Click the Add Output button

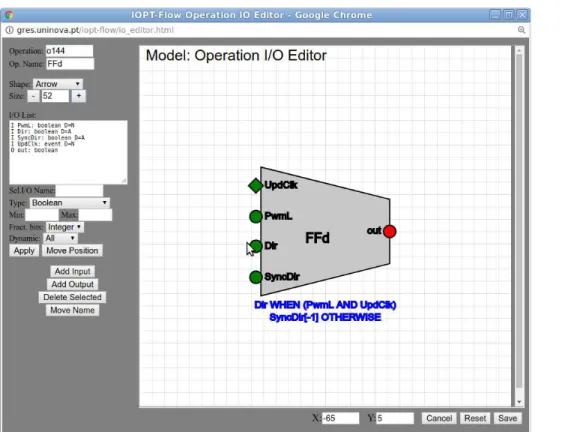[x=72, y=284]
